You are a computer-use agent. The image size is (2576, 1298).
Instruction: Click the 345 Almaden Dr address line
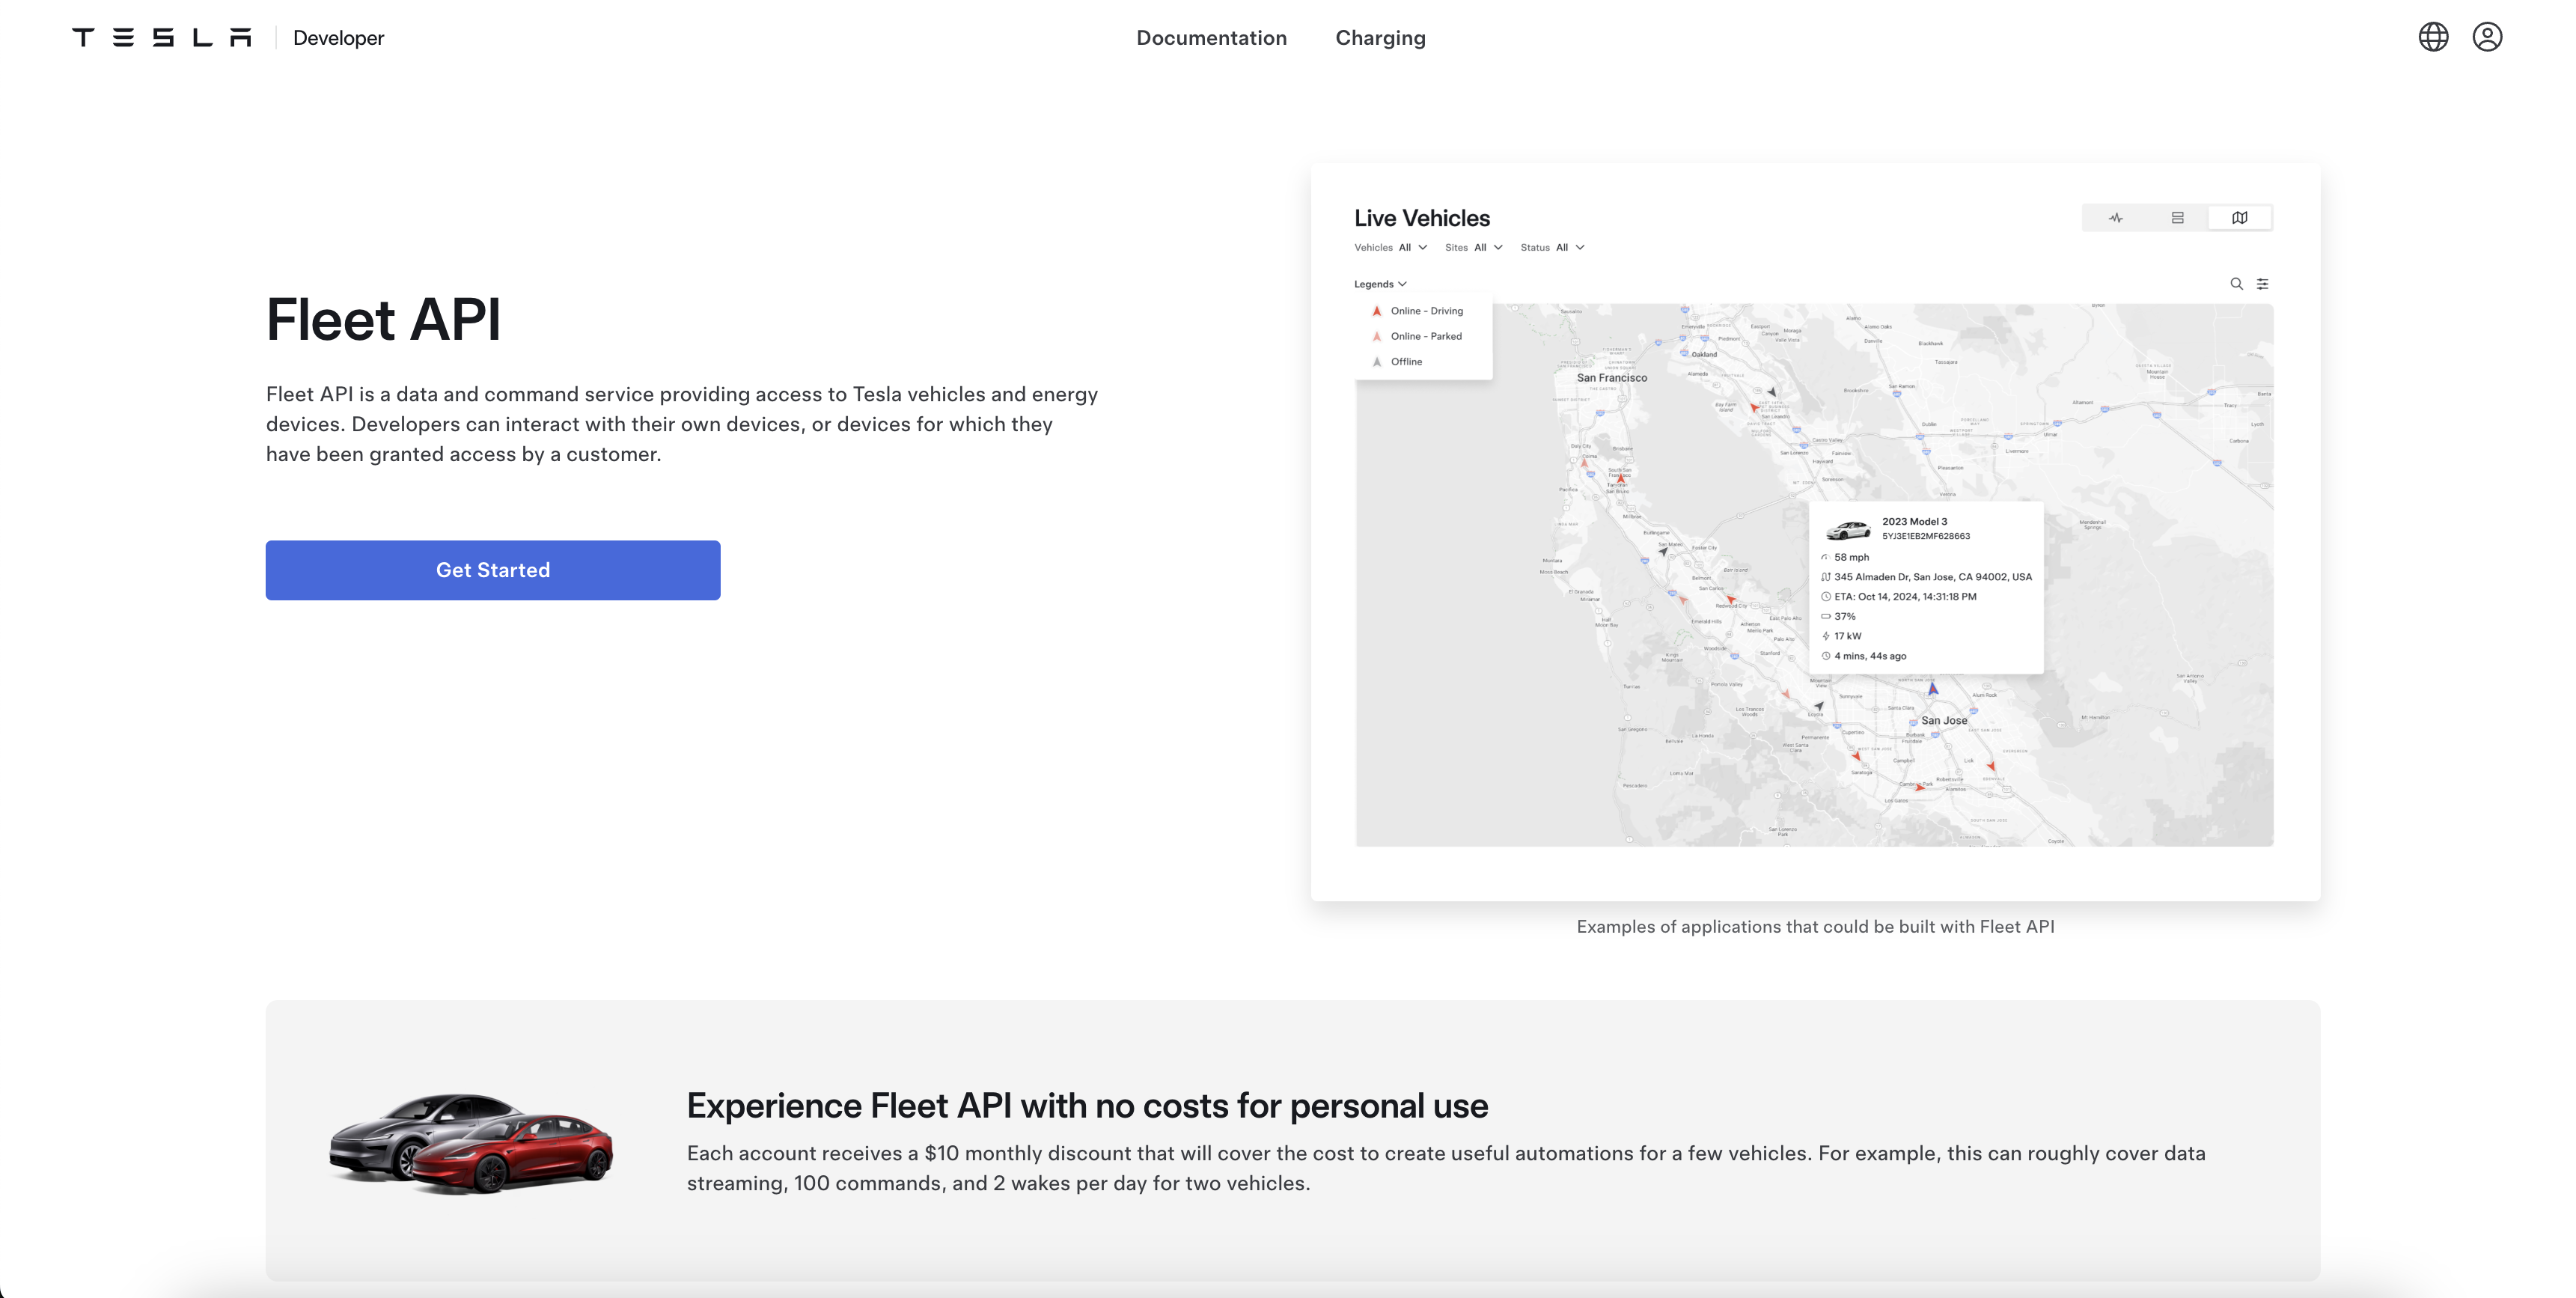click(1933, 577)
